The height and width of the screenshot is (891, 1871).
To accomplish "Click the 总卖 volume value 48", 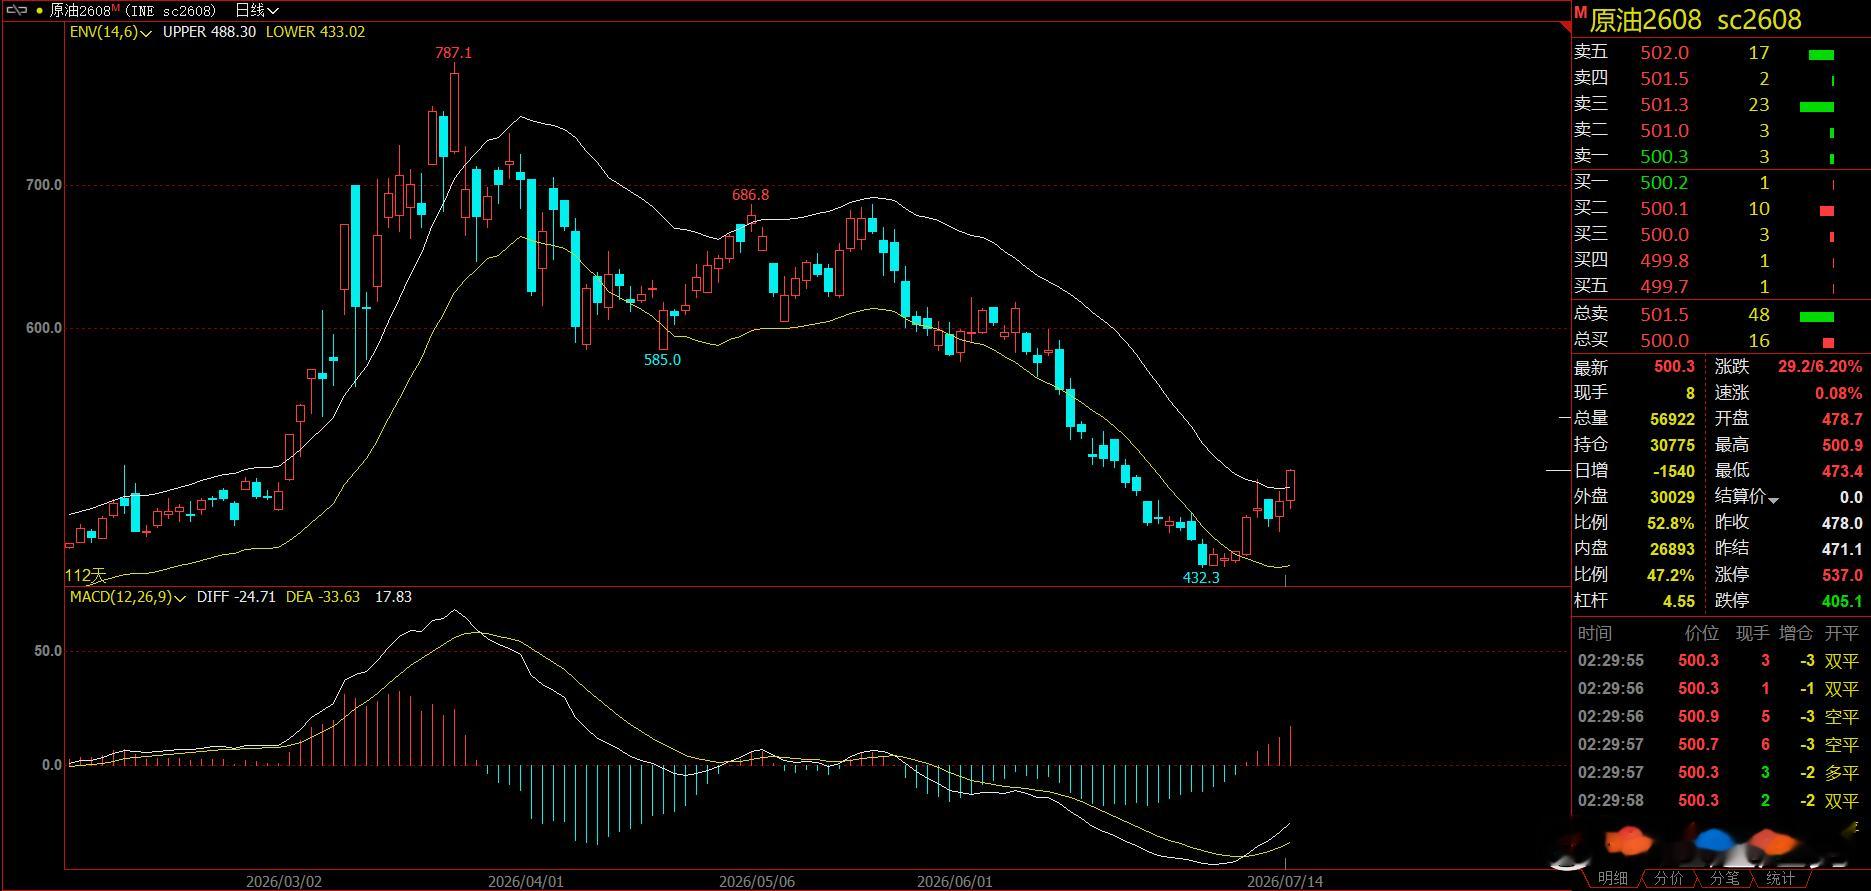I will click(x=1759, y=315).
